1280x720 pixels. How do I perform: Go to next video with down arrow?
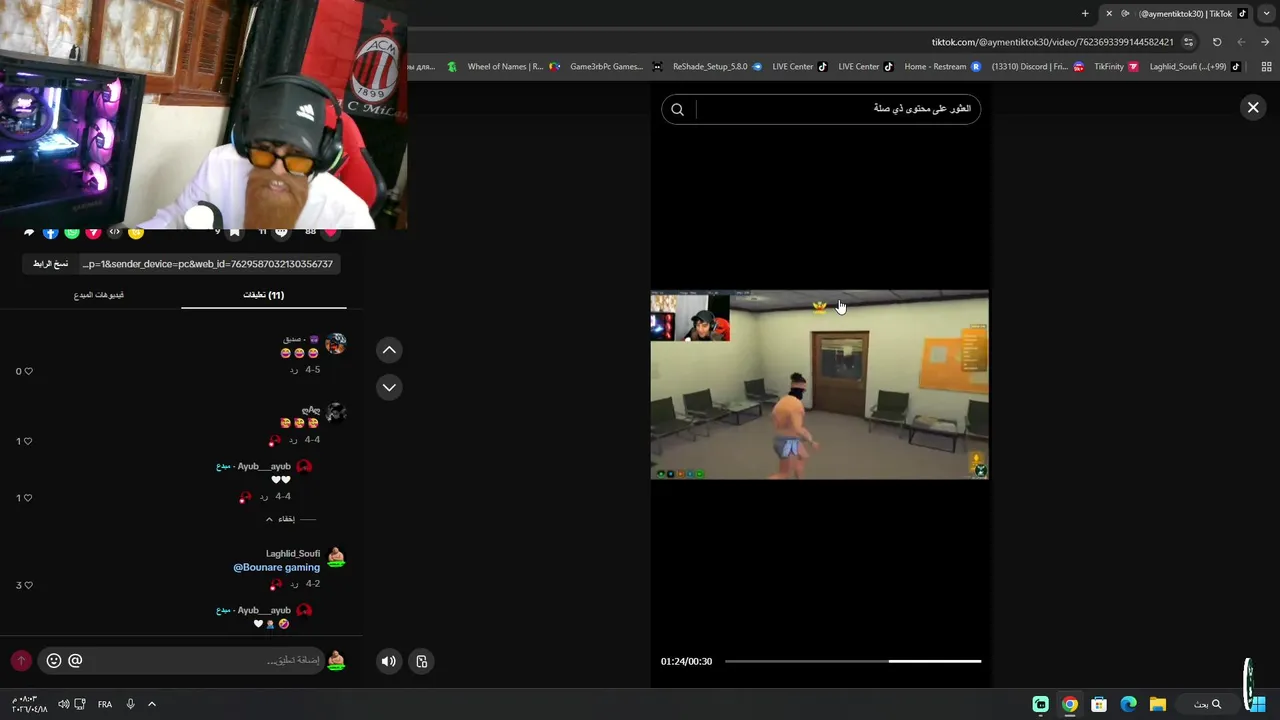coord(389,388)
